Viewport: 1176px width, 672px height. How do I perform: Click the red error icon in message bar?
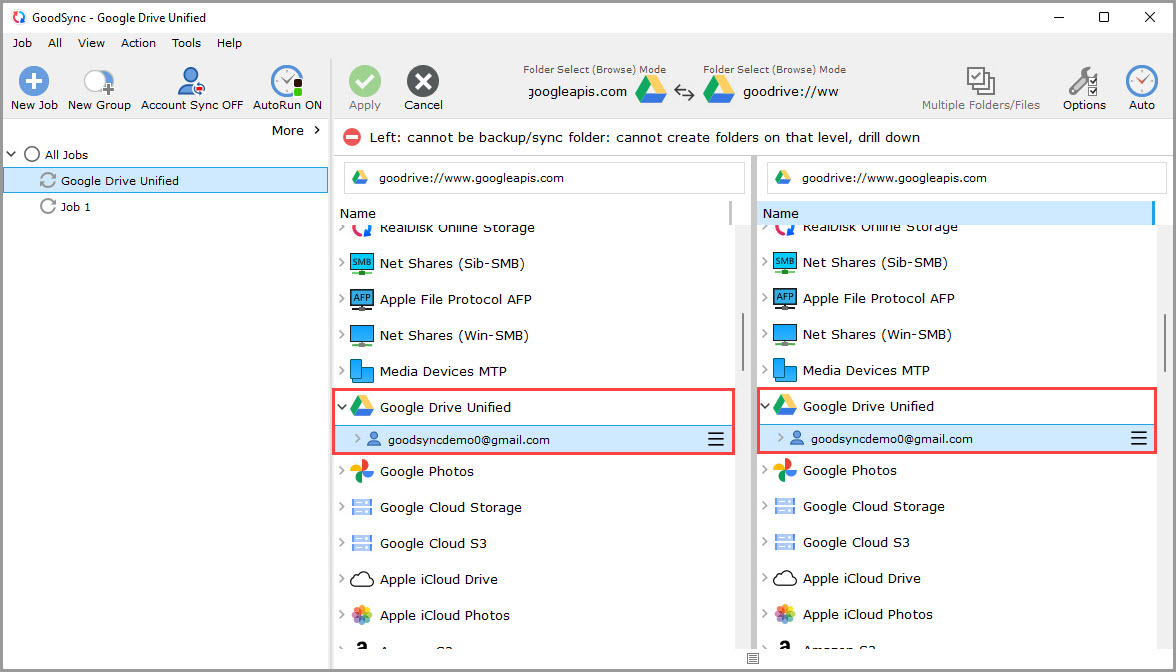tap(351, 137)
